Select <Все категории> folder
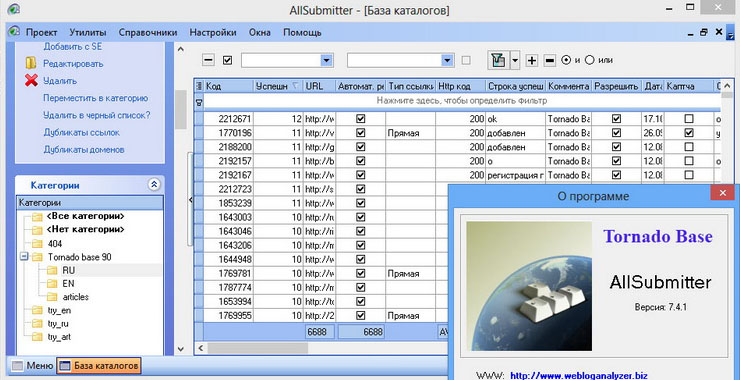This screenshot has height=380, width=740. click(x=85, y=217)
